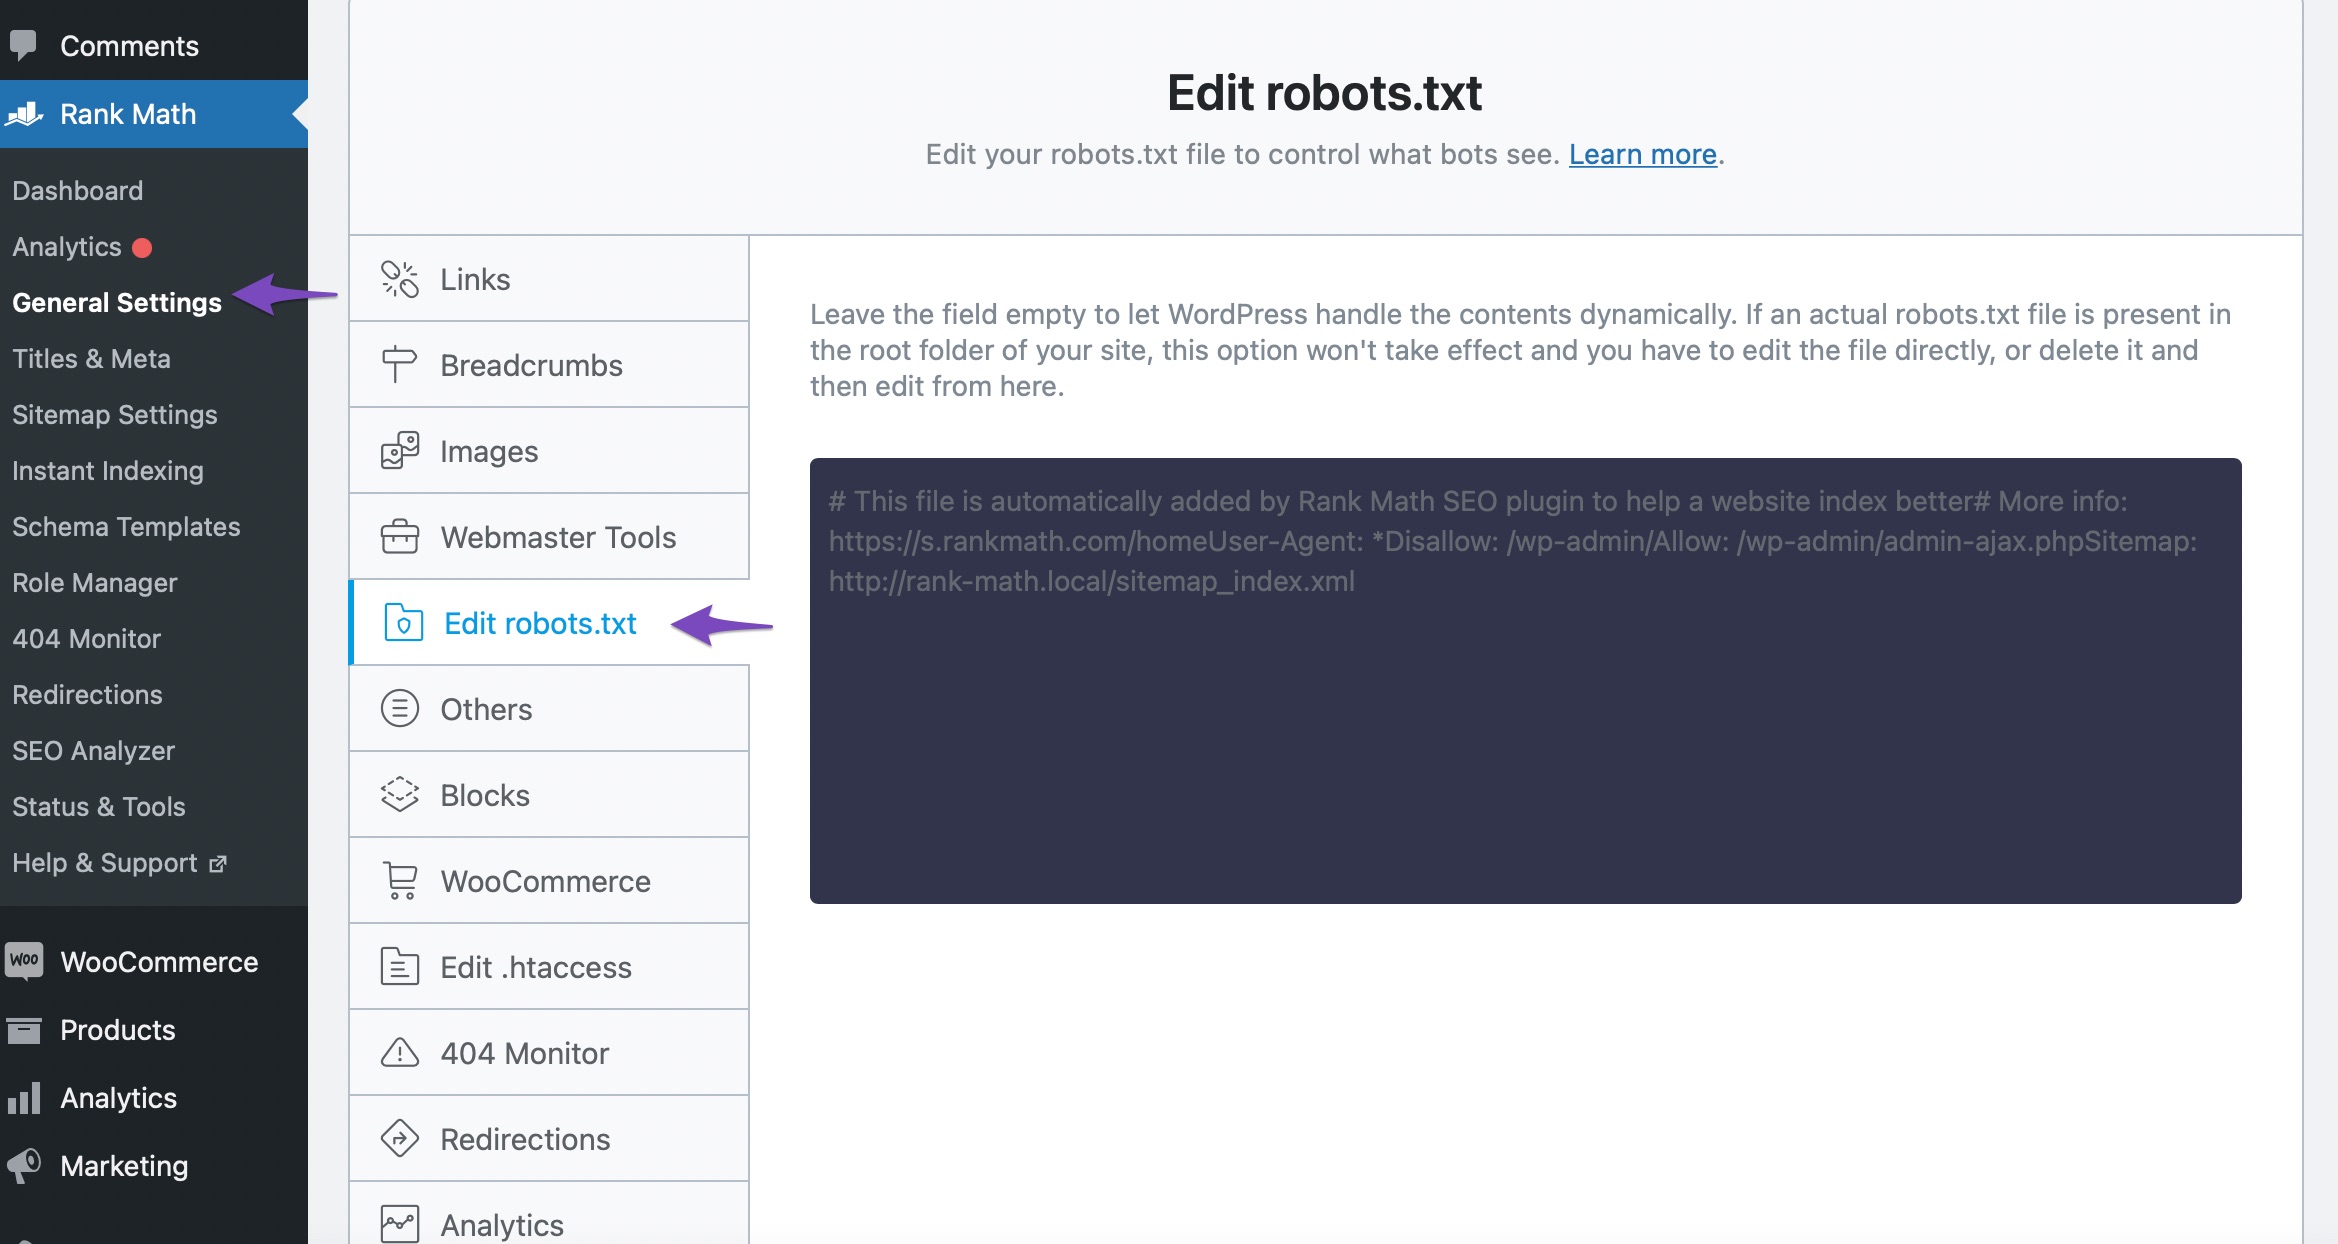
Task: Click the Links settings icon
Action: (399, 278)
